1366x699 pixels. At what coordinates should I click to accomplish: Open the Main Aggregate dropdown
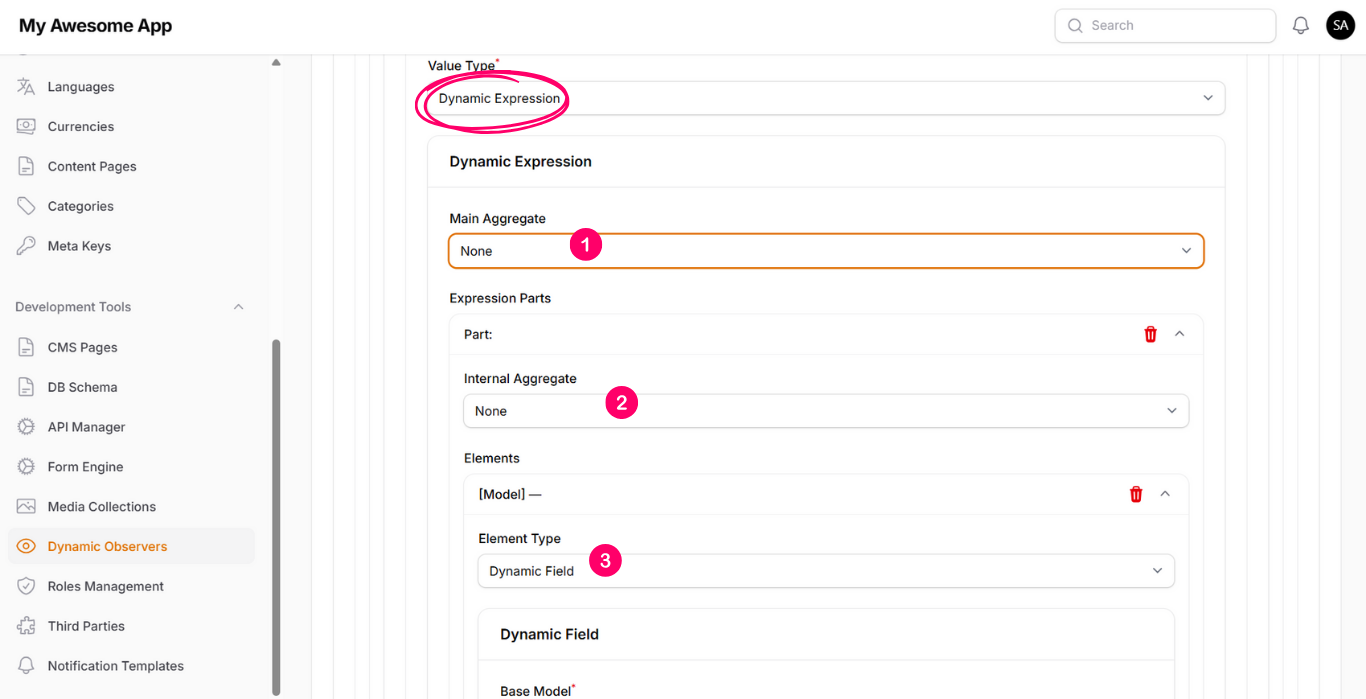(825, 251)
